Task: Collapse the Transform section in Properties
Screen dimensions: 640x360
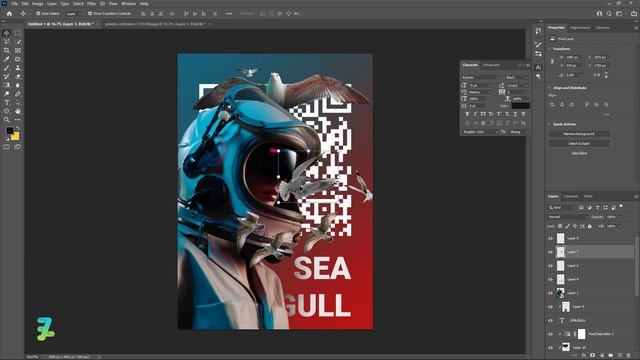Action: click(550, 49)
